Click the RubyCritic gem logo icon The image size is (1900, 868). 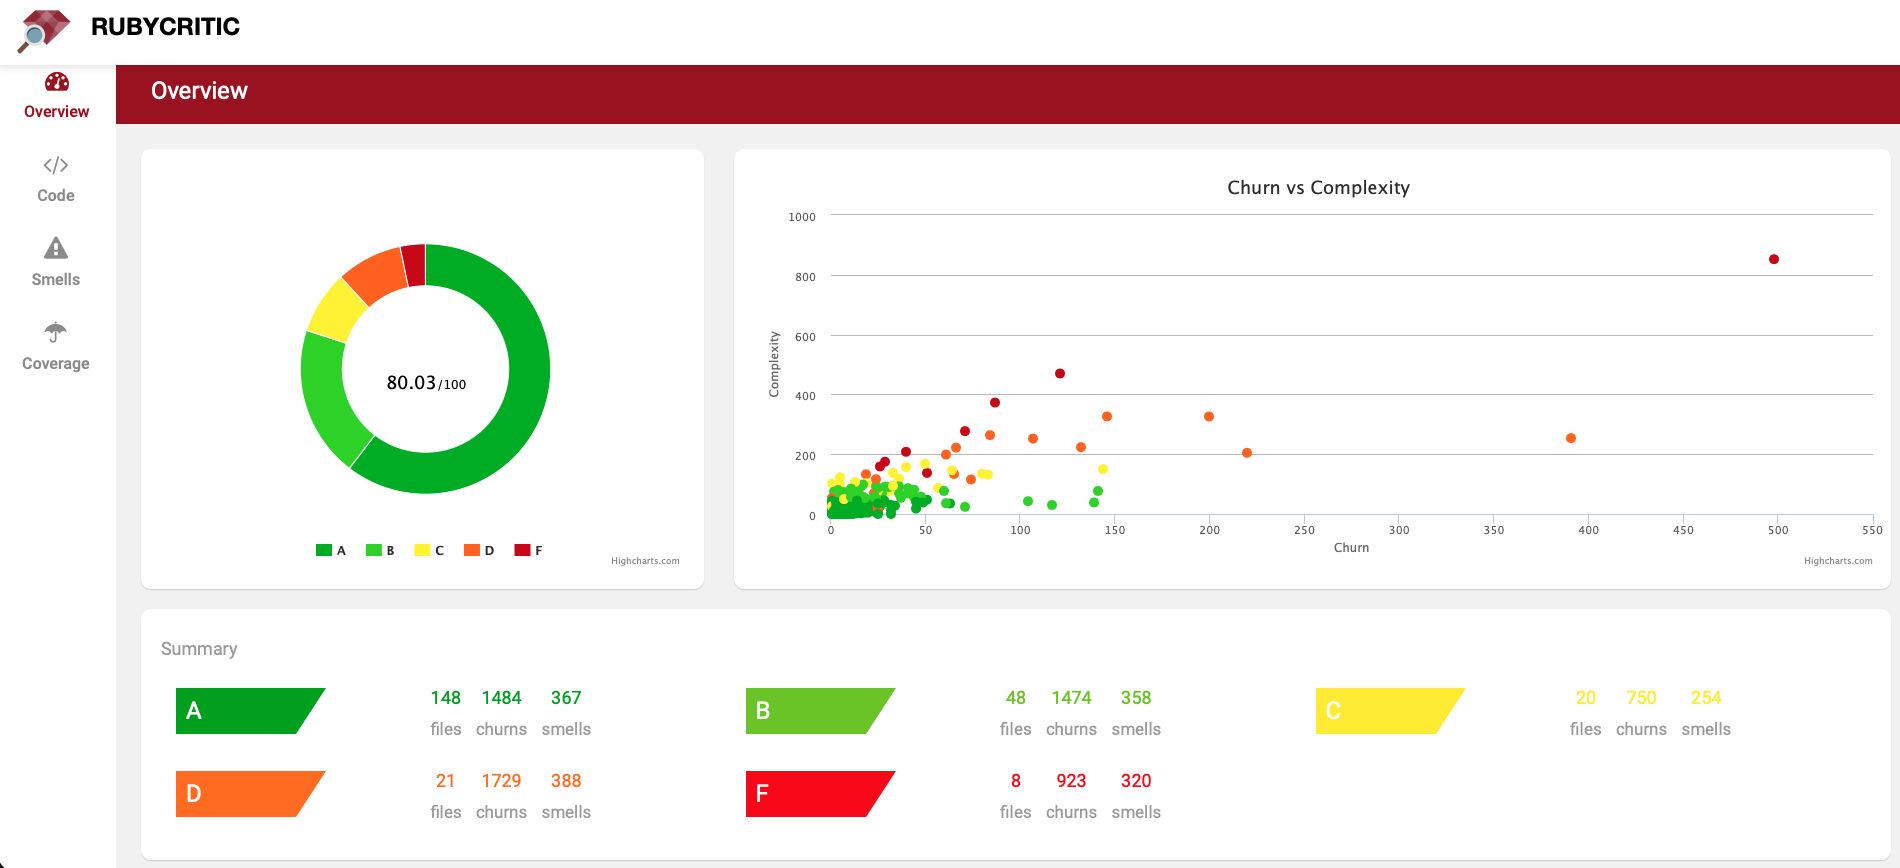pos(44,31)
